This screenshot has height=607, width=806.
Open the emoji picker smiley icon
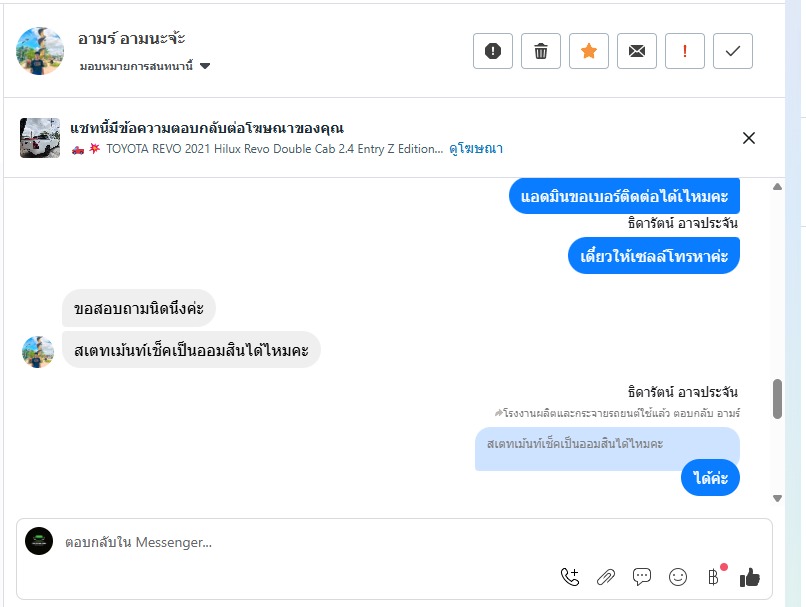(678, 576)
